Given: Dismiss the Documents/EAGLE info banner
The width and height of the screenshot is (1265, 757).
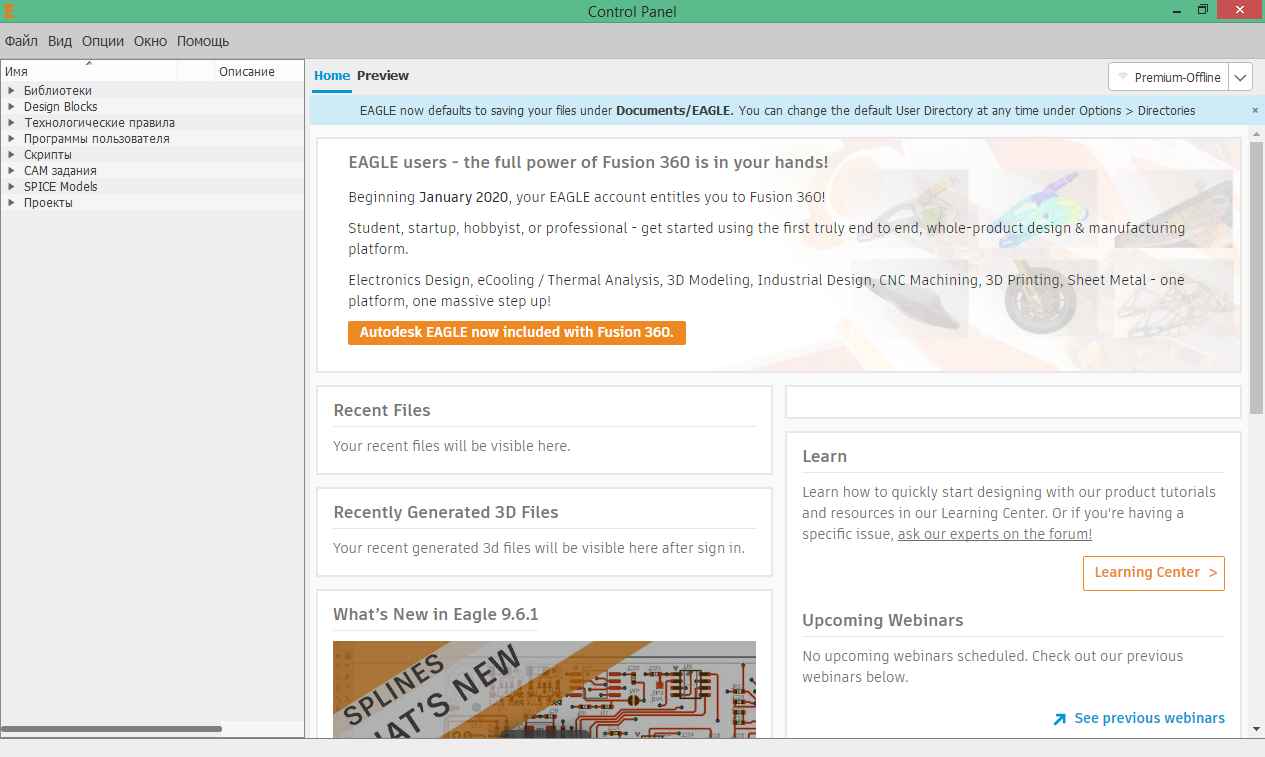Looking at the screenshot, I should pyautogui.click(x=1255, y=110).
